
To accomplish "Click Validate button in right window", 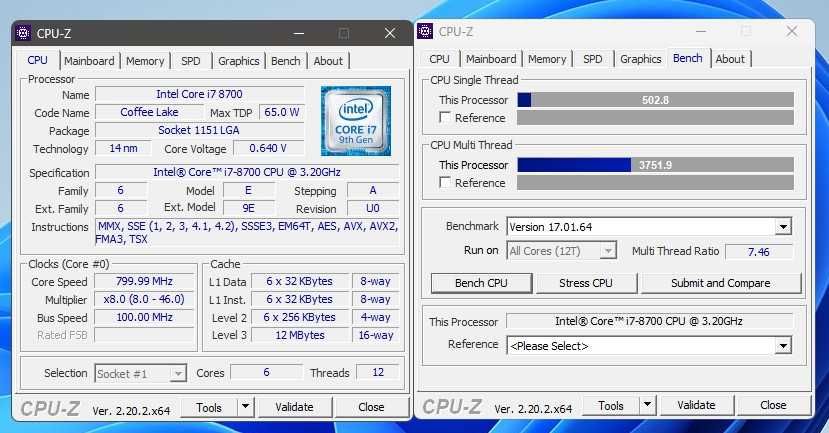I will [x=696, y=405].
